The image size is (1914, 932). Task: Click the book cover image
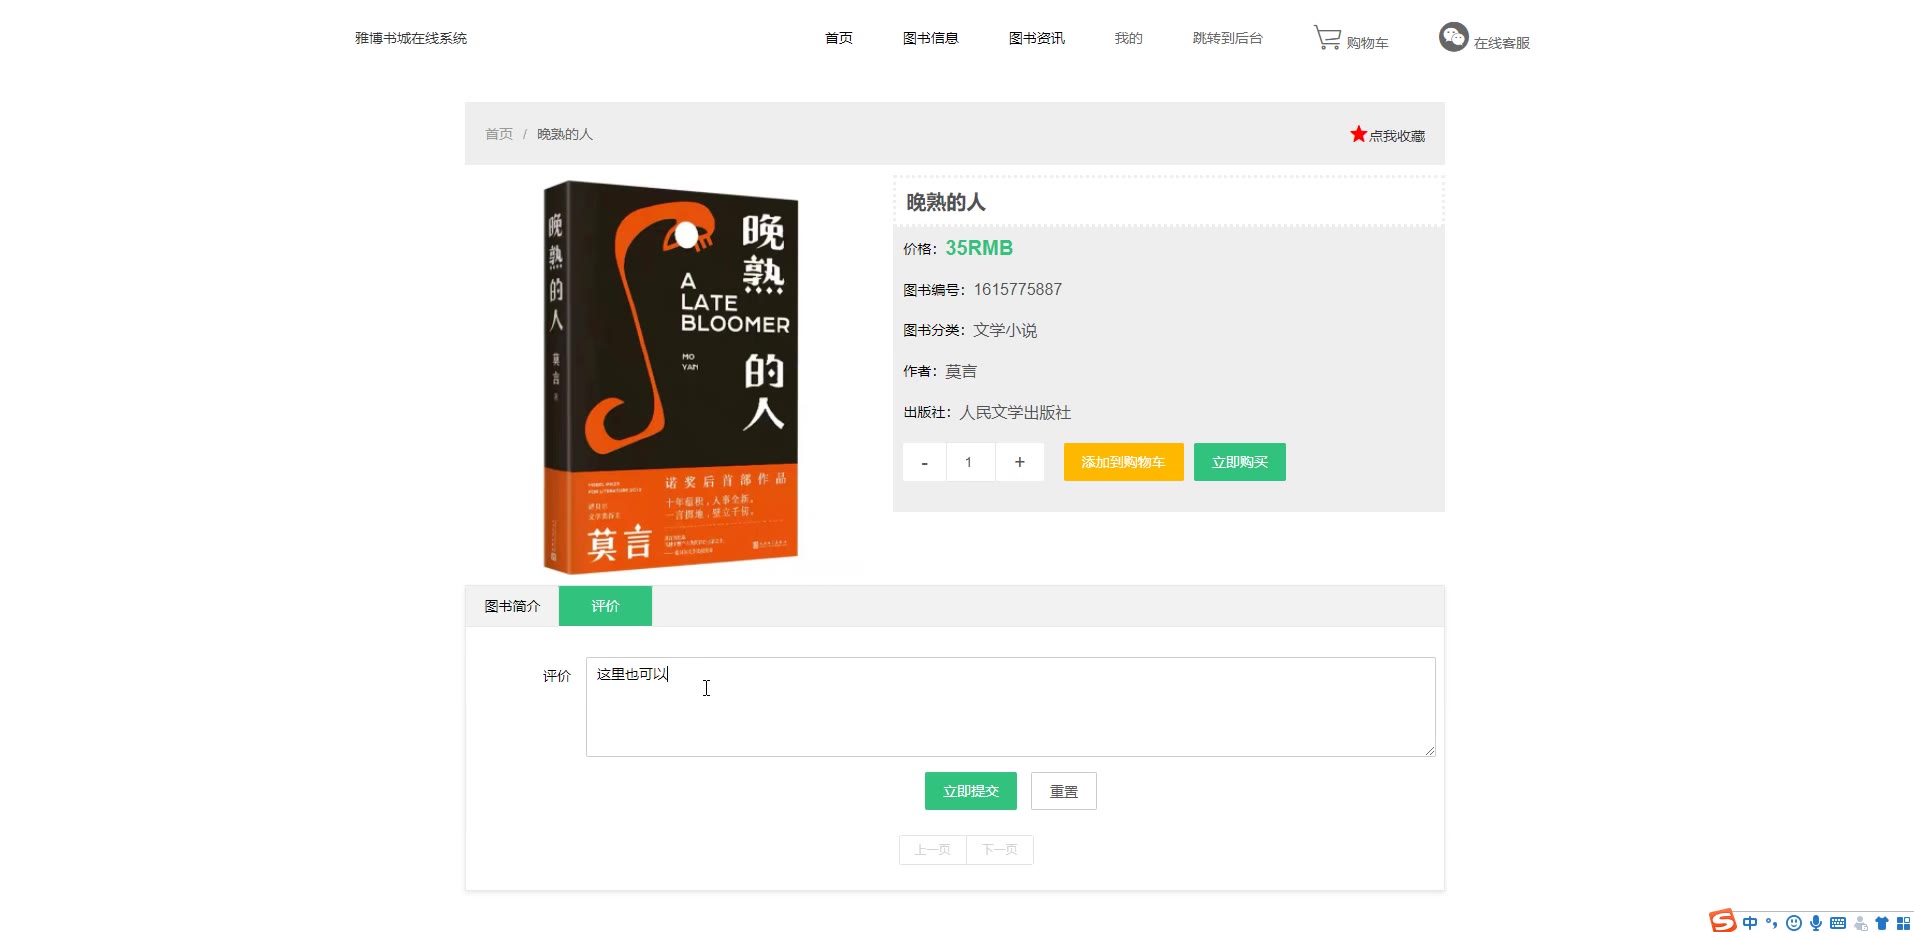pyautogui.click(x=670, y=377)
